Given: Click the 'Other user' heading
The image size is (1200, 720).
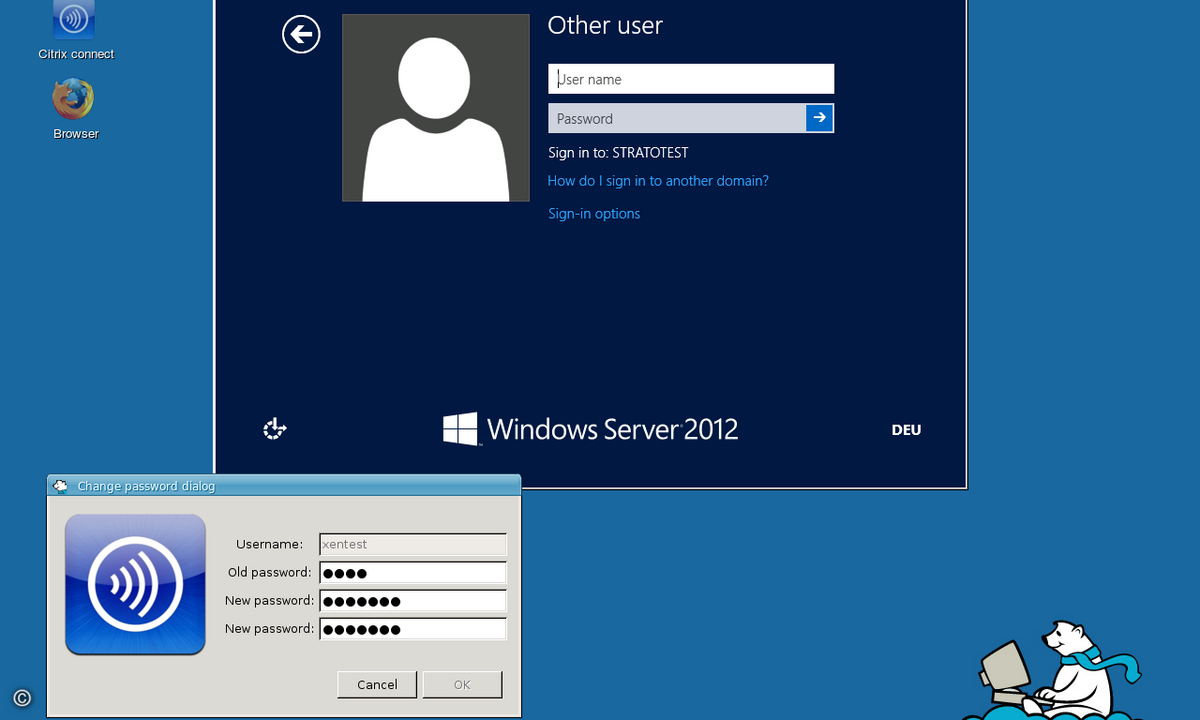Looking at the screenshot, I should 605,26.
